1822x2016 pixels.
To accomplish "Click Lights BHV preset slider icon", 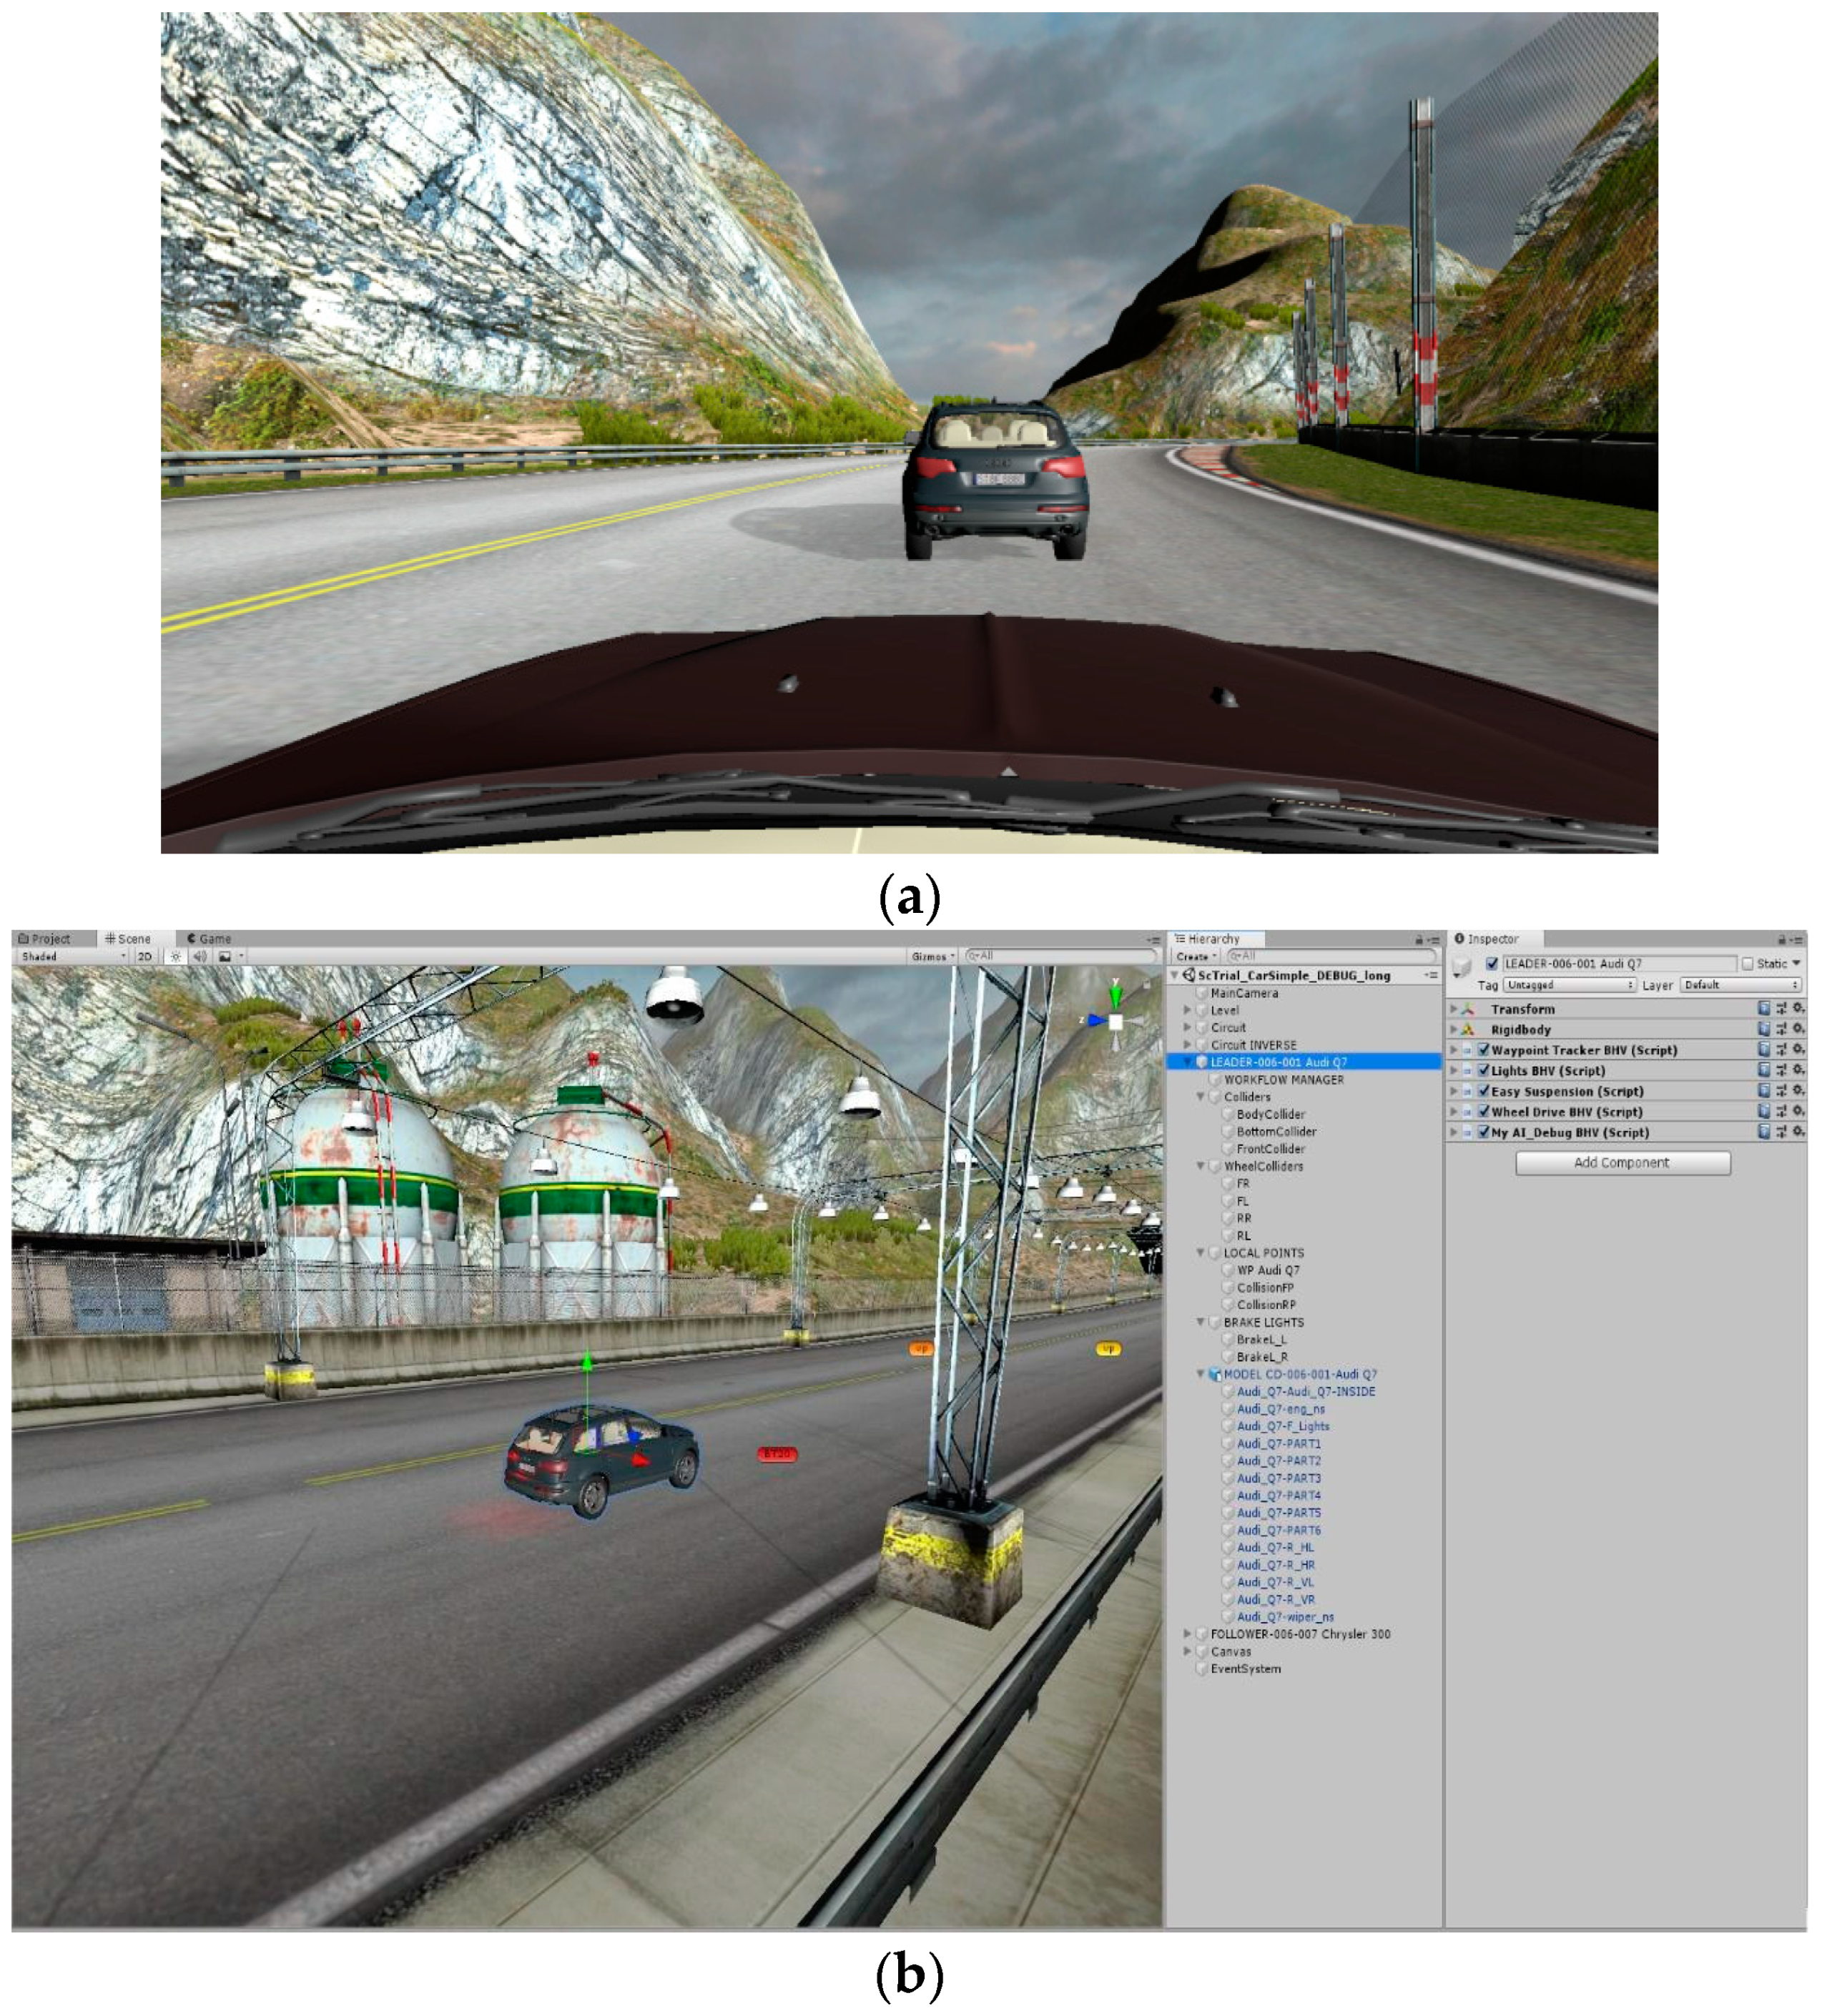I will pos(1780,1070).
